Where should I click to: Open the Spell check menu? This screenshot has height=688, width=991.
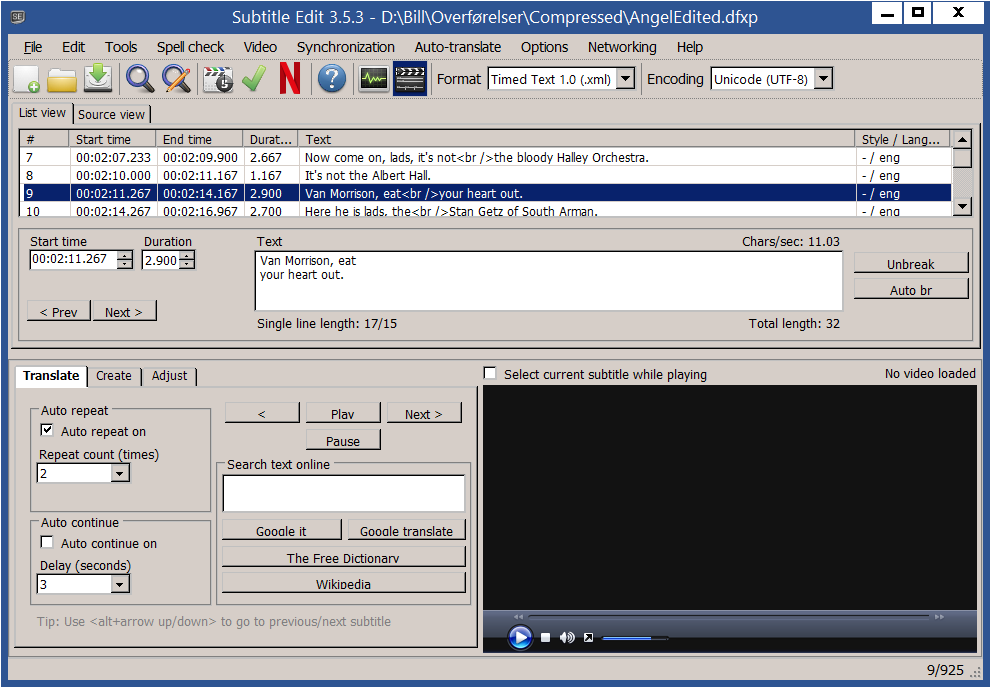(x=190, y=47)
